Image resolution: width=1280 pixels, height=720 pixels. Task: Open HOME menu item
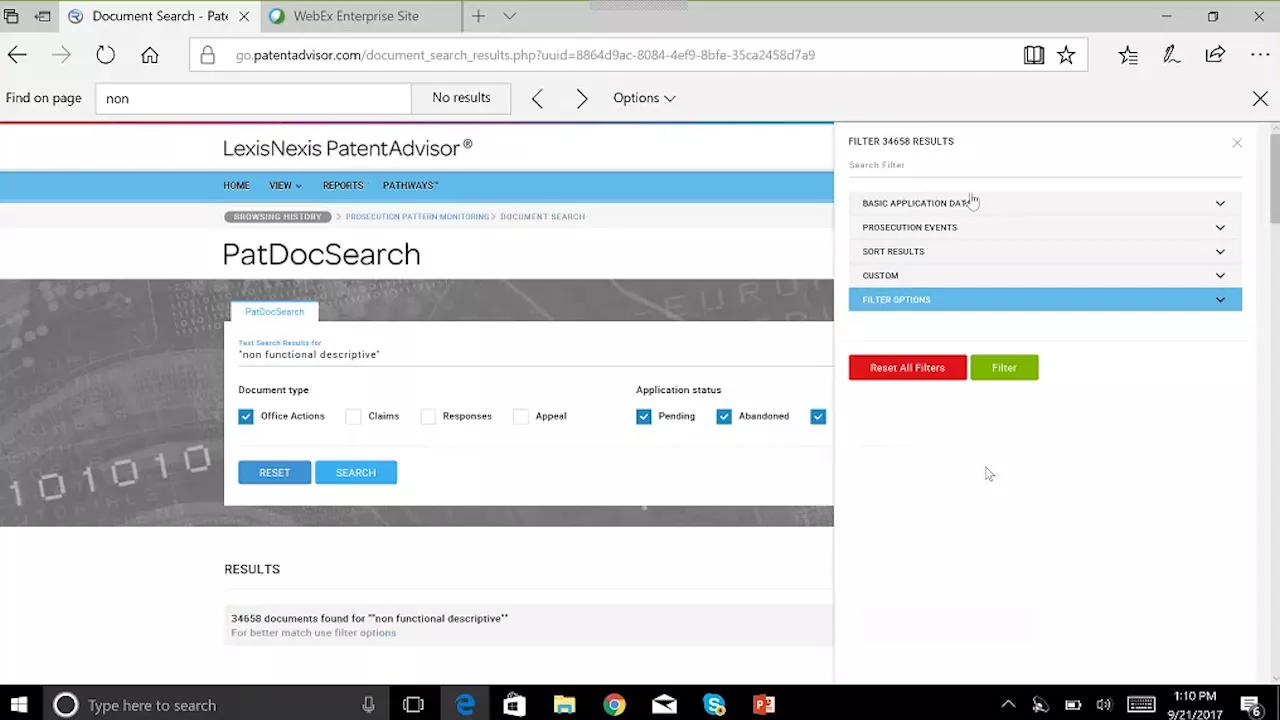[x=236, y=185]
